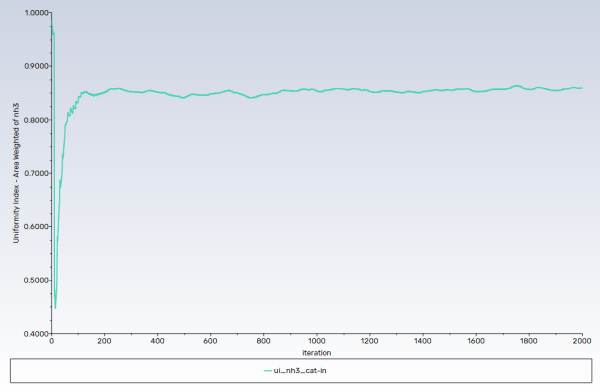Screen dimensions: 600x392
Task: Click the 0.9000 y-axis label
Action: [36, 66]
